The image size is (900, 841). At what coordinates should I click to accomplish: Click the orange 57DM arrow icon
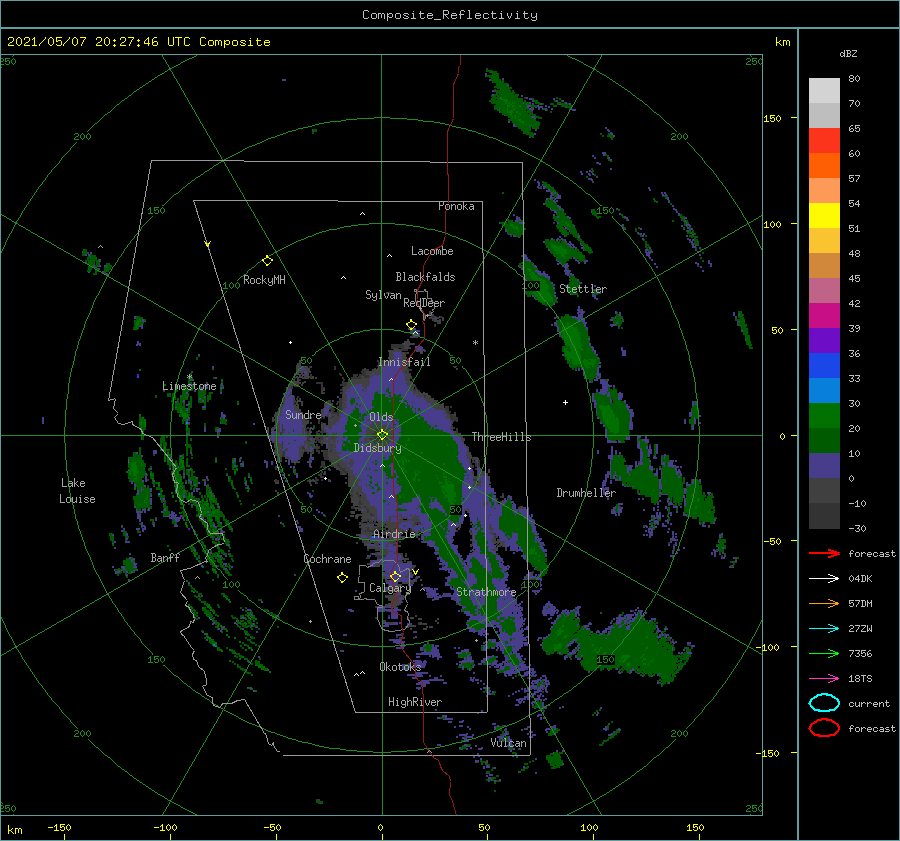coord(824,603)
